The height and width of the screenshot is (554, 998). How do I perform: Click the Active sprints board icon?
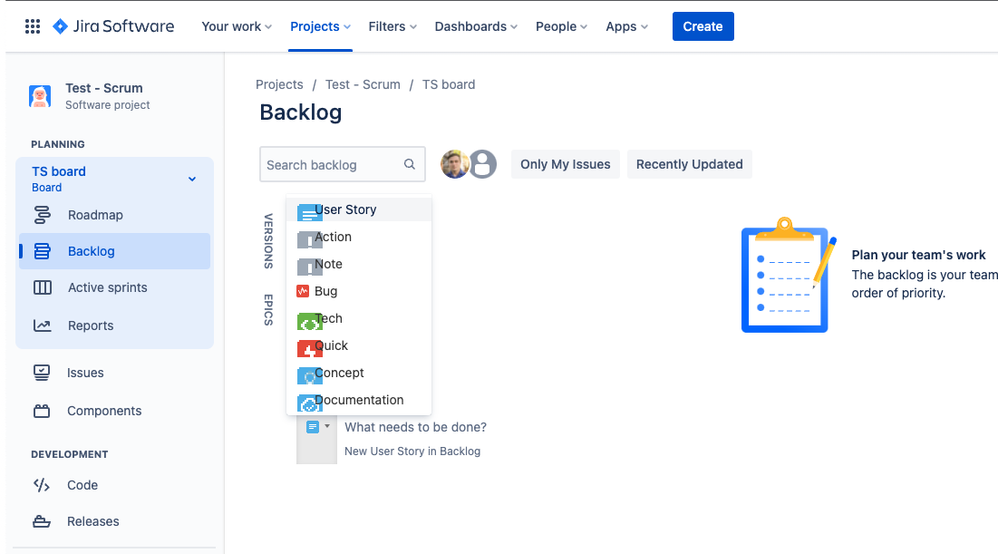[x=42, y=287]
